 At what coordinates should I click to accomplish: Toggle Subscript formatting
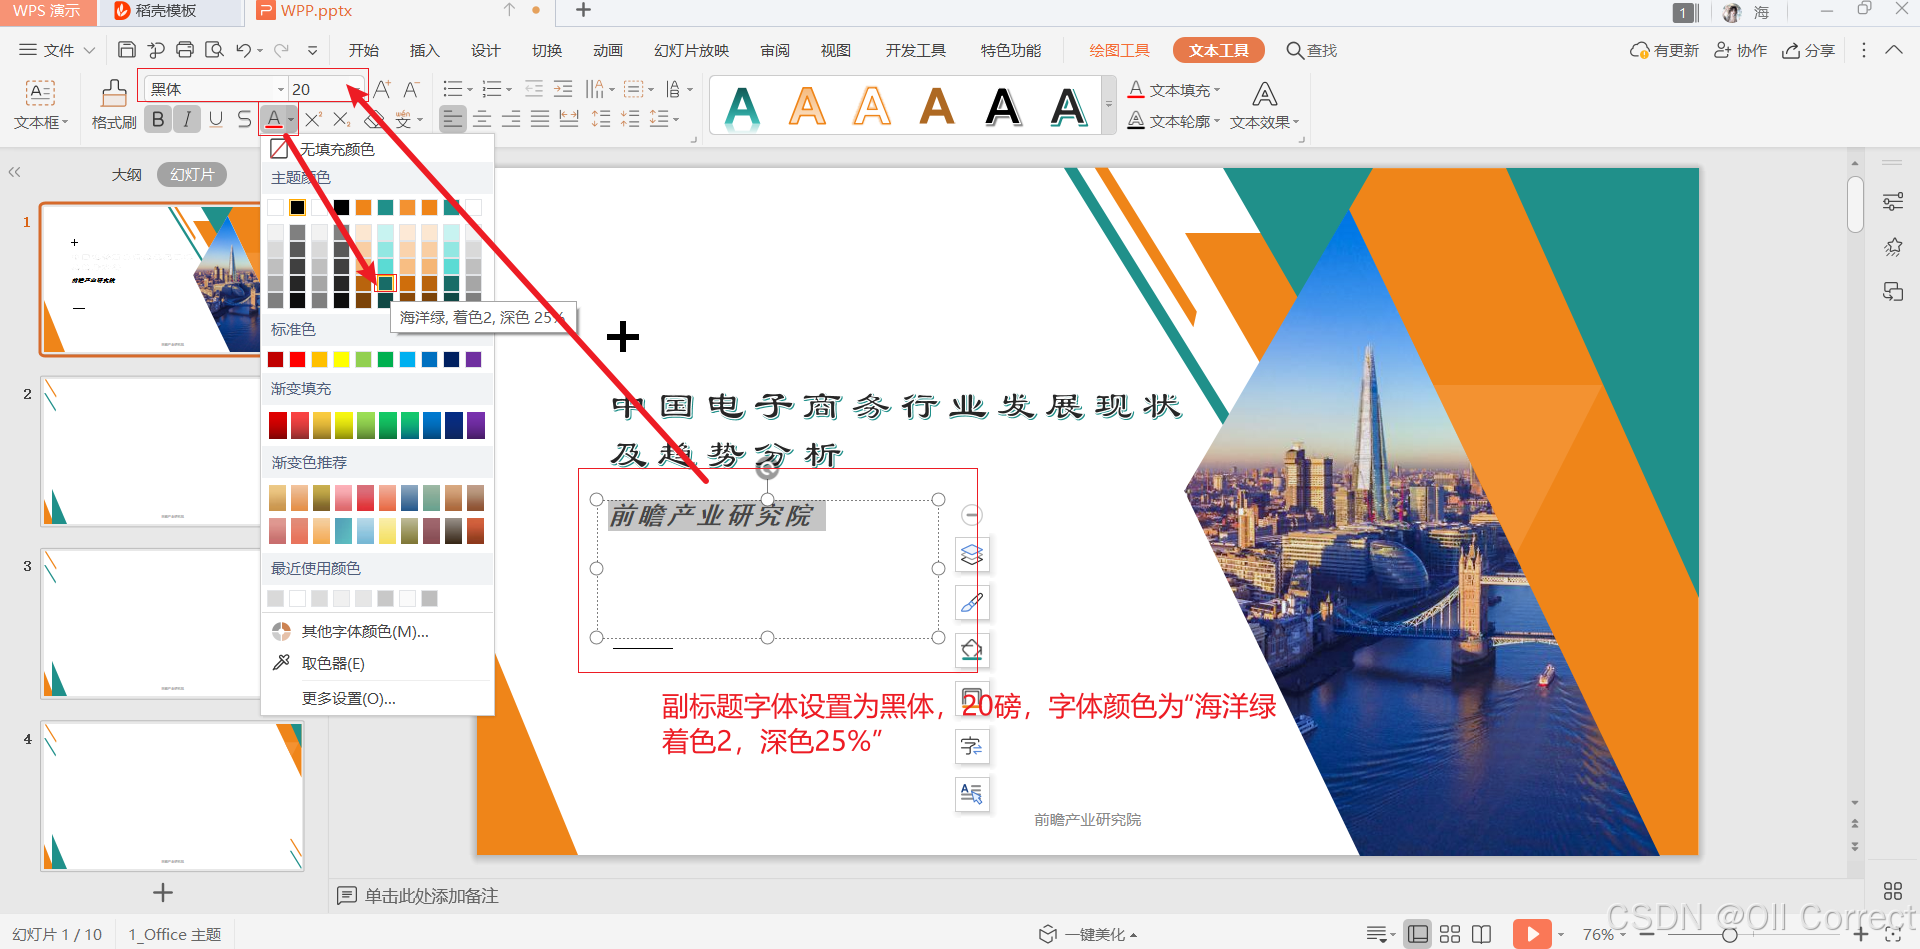tap(342, 120)
